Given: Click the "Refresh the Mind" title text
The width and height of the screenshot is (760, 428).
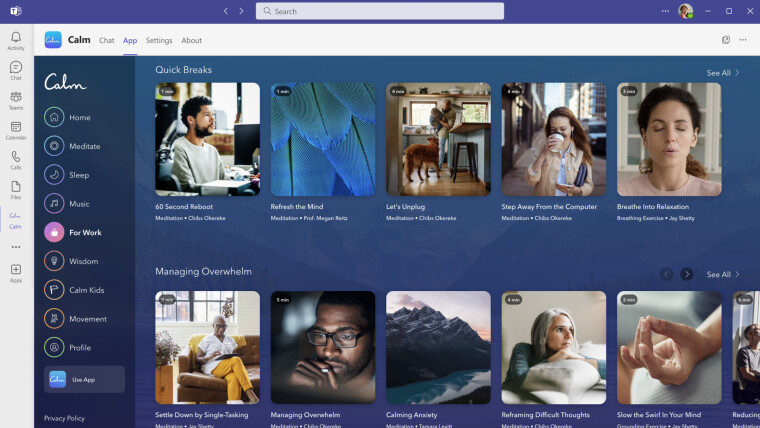Looking at the screenshot, I should pos(297,206).
